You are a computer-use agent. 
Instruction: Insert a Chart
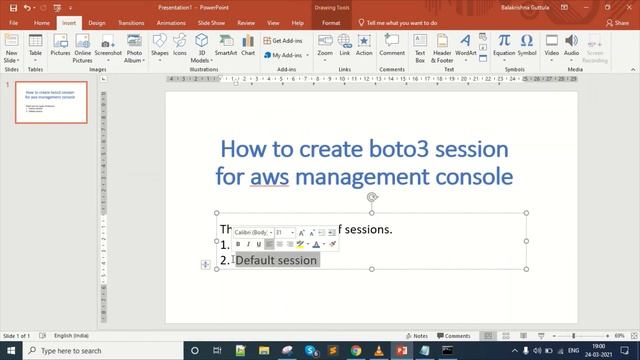(248, 45)
